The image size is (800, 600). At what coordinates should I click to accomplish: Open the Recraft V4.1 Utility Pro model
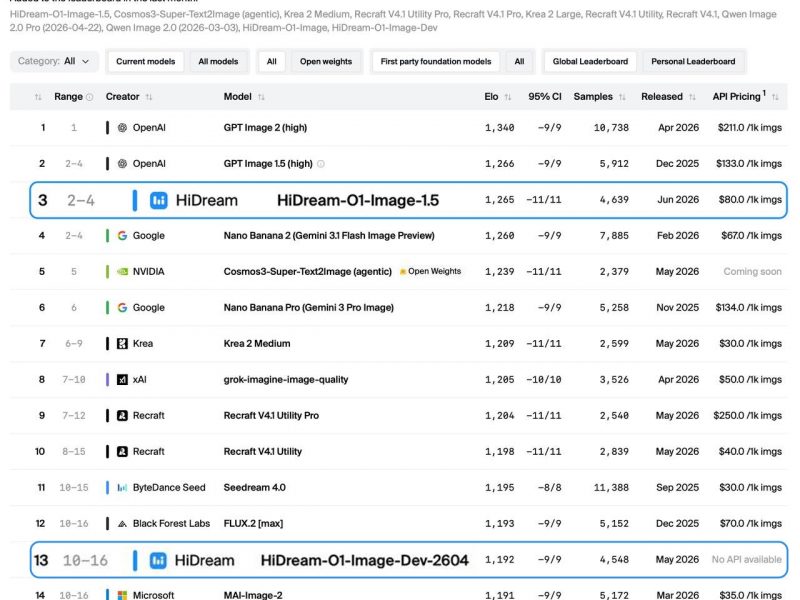pyautogui.click(x=271, y=415)
